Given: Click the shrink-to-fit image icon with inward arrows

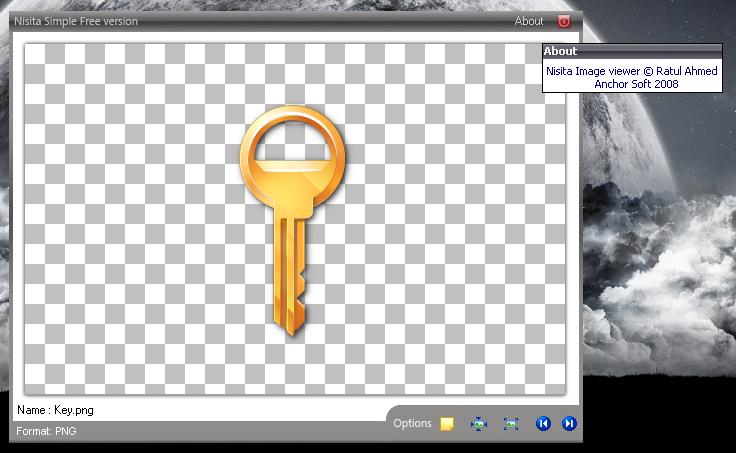Looking at the screenshot, I should tap(479, 424).
